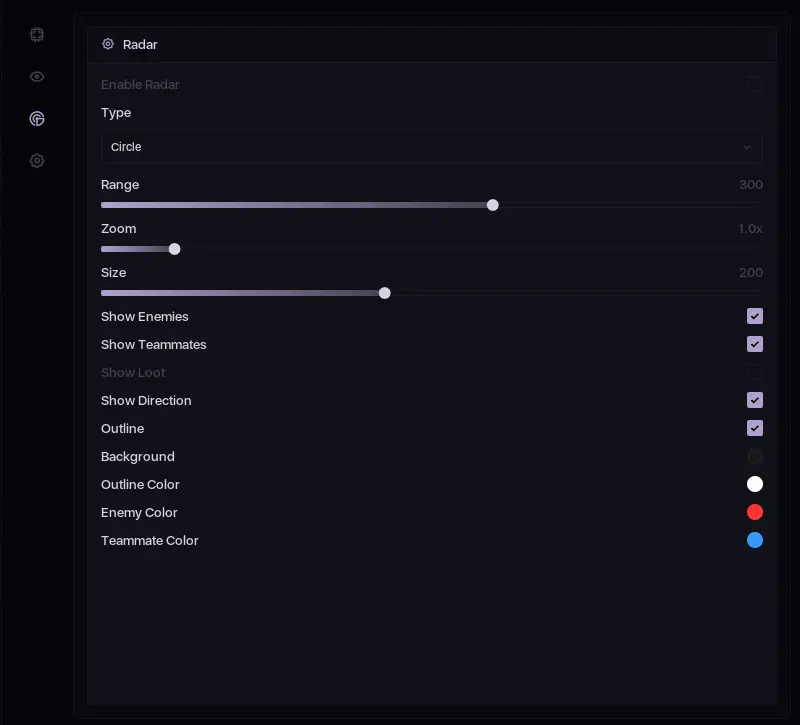Toggle the Show Teammates checkbox
The height and width of the screenshot is (725, 800).
[x=755, y=344]
